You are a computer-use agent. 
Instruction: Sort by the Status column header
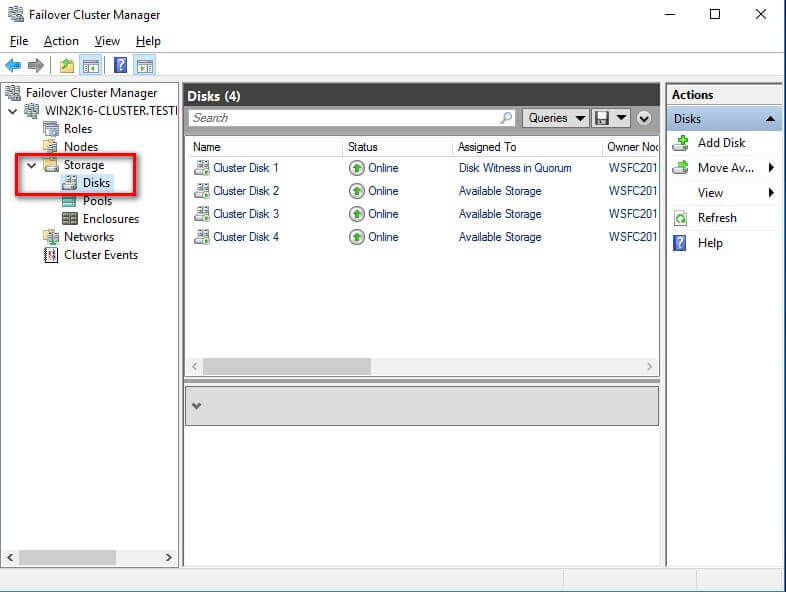(363, 147)
